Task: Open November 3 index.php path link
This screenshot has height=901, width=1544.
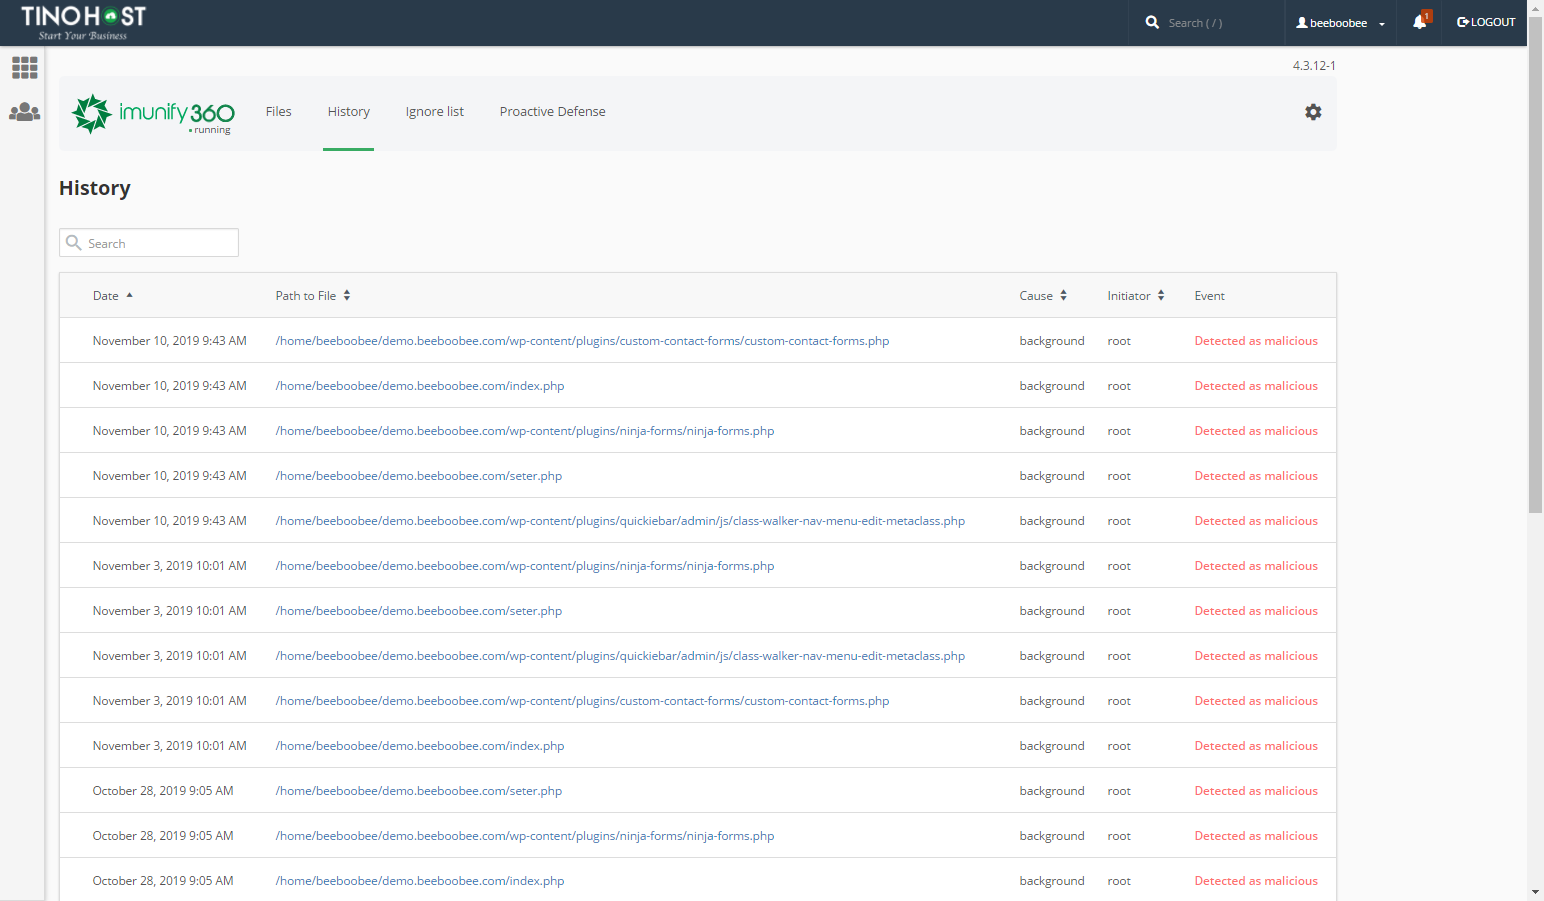Action: [x=420, y=746]
